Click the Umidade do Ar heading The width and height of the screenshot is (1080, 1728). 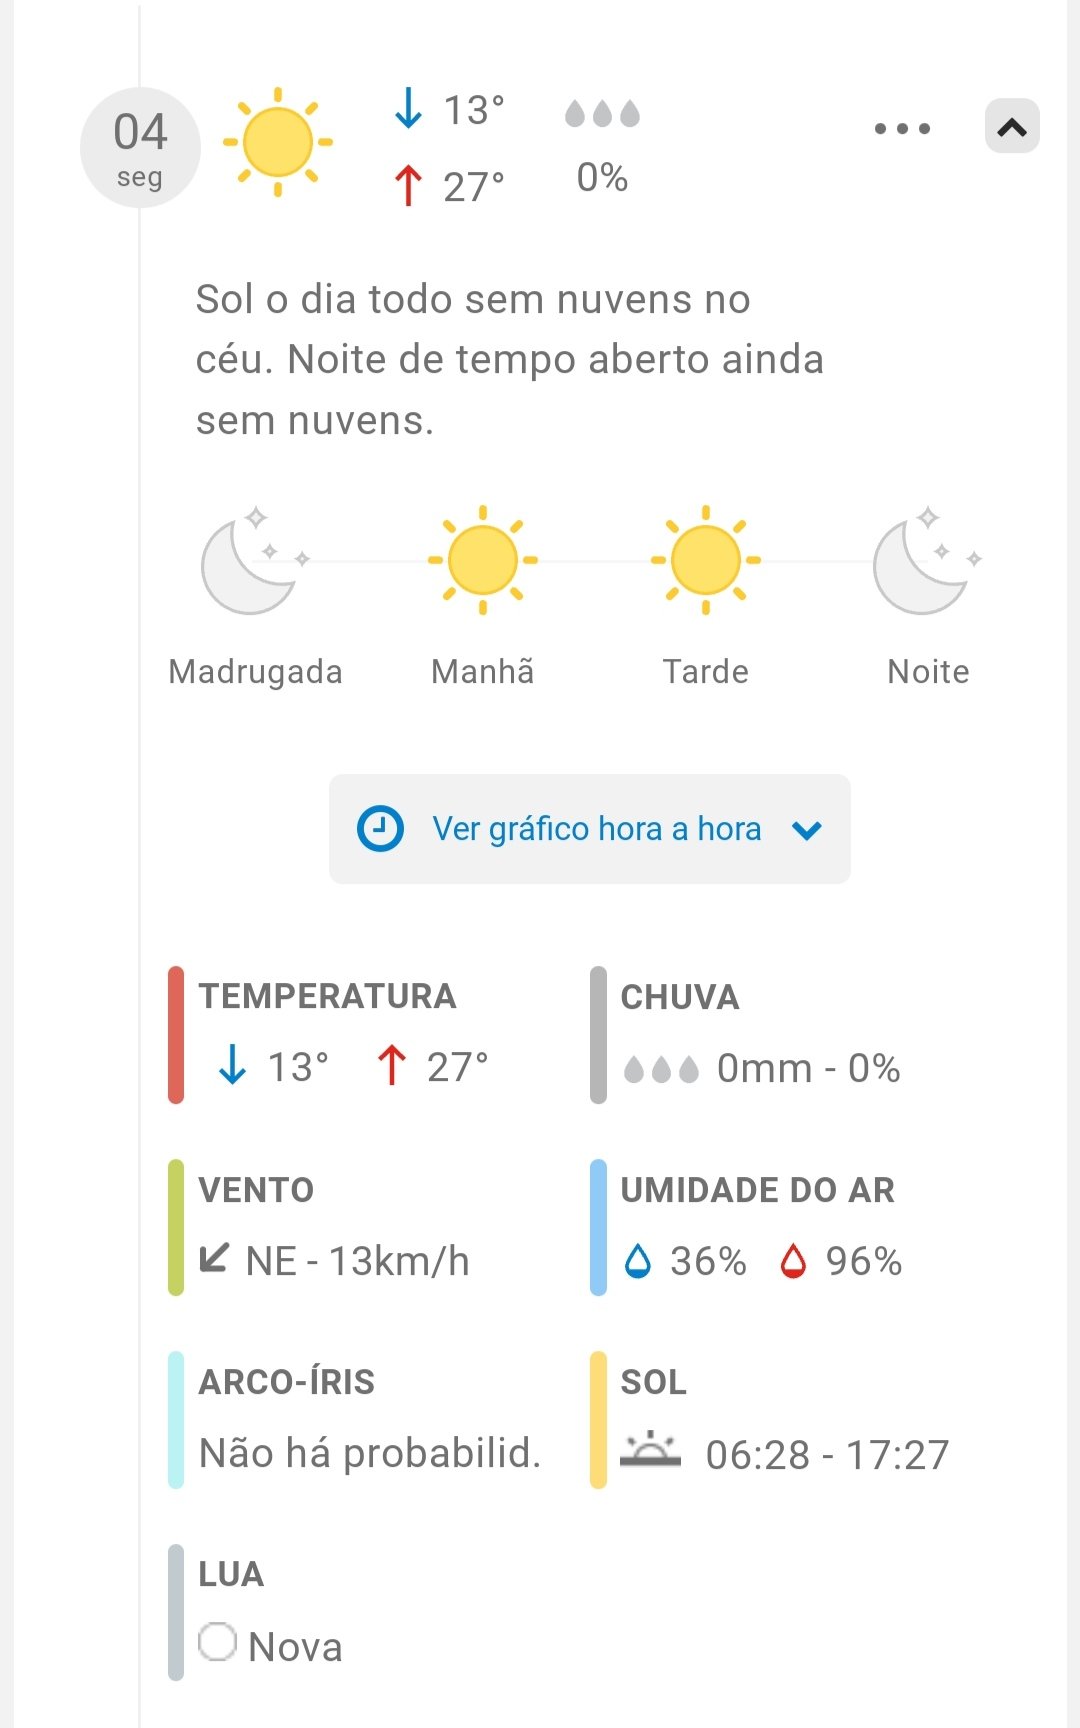coord(757,1190)
